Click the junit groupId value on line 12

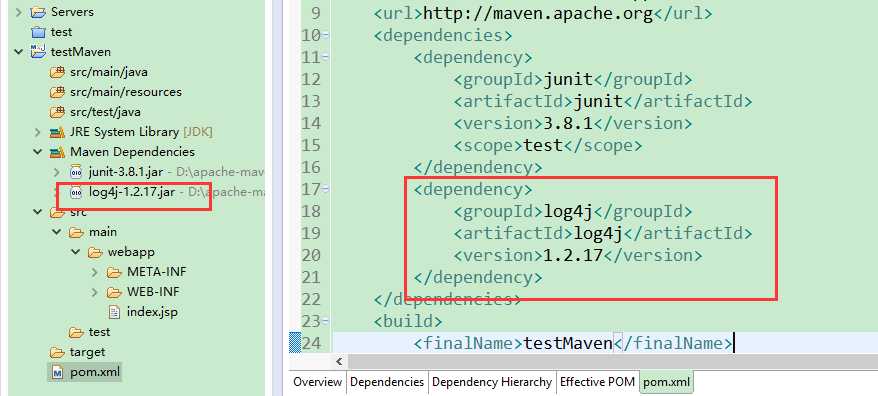(568, 80)
